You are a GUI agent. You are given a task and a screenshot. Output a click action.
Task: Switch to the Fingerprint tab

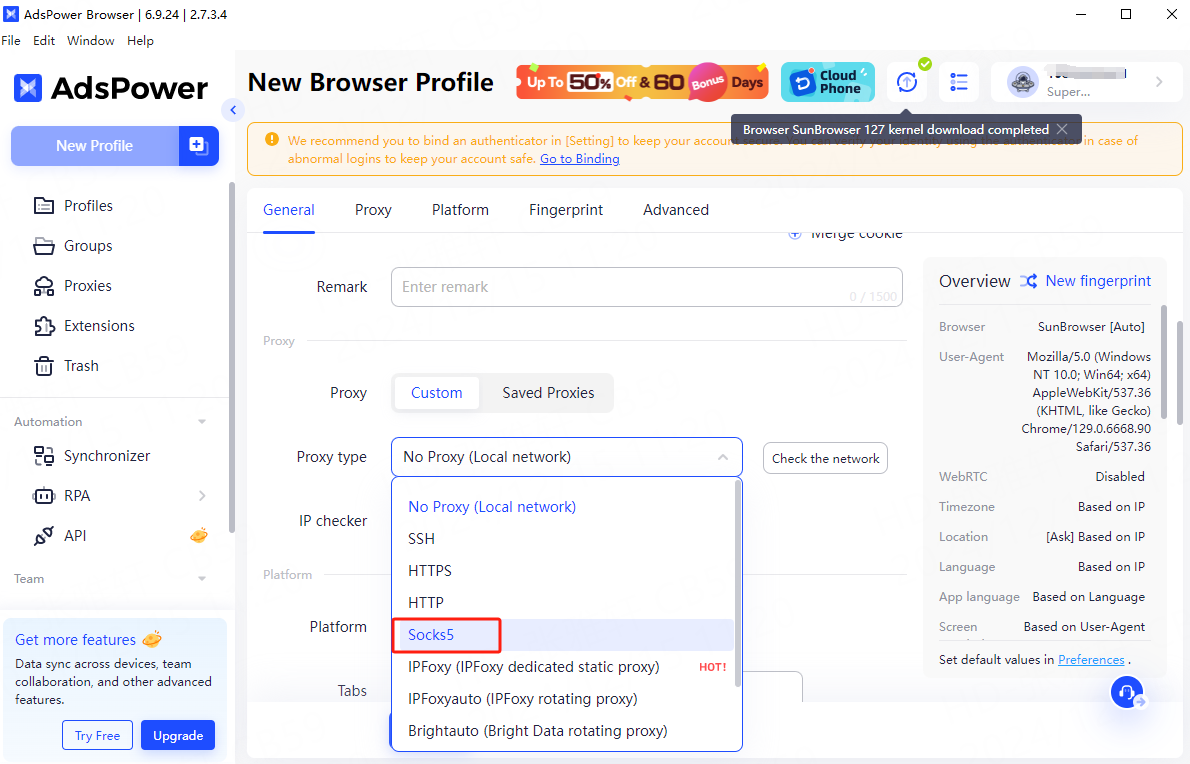coord(565,210)
